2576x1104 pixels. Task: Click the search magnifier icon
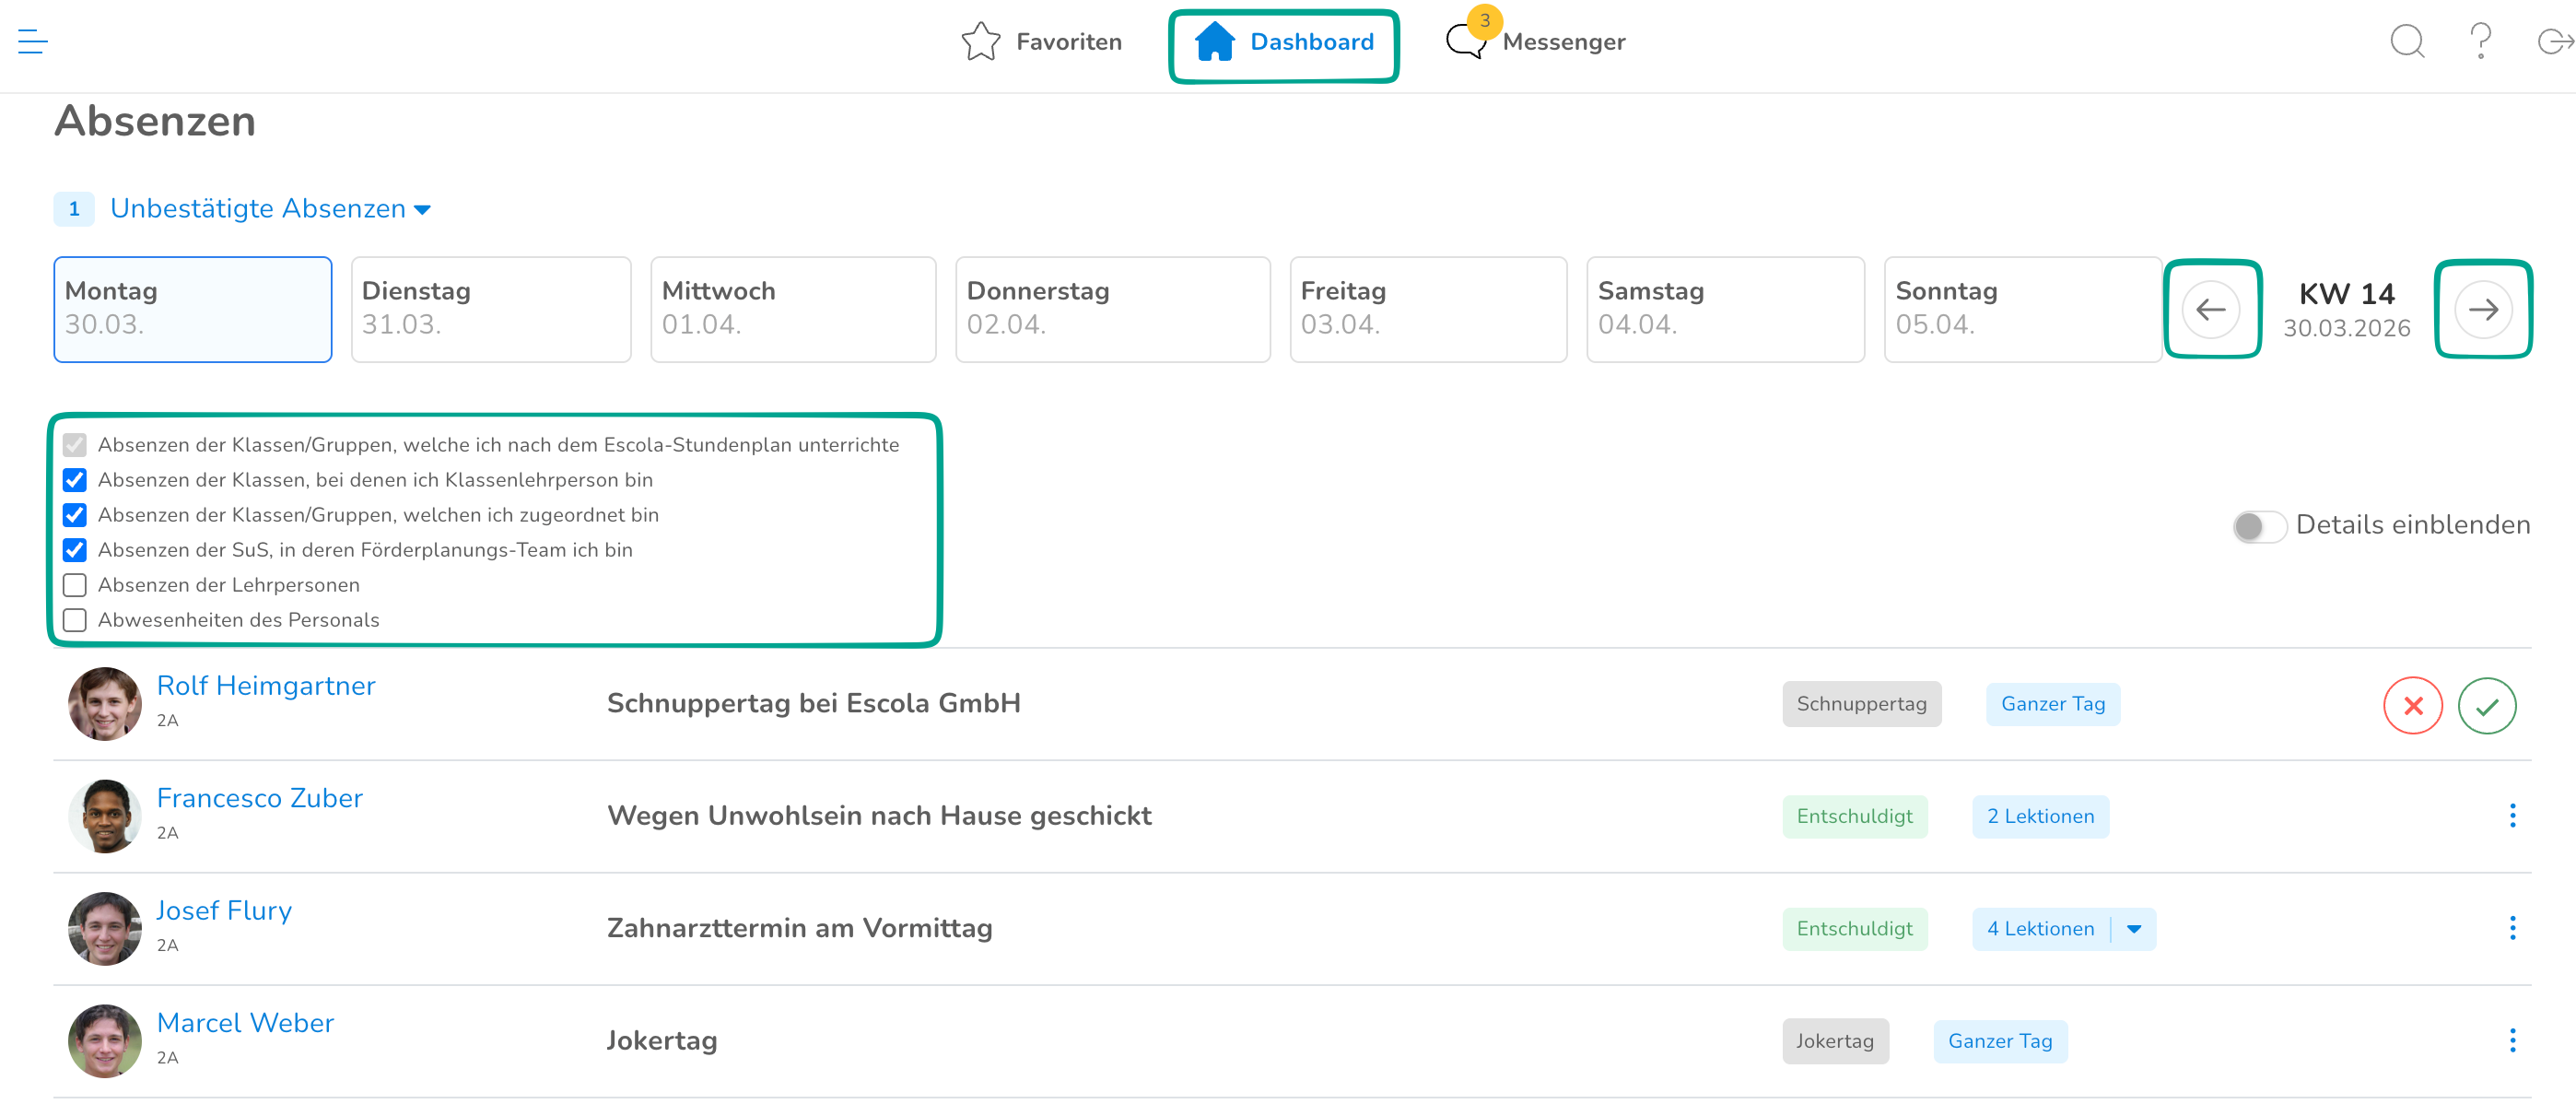click(x=2406, y=41)
